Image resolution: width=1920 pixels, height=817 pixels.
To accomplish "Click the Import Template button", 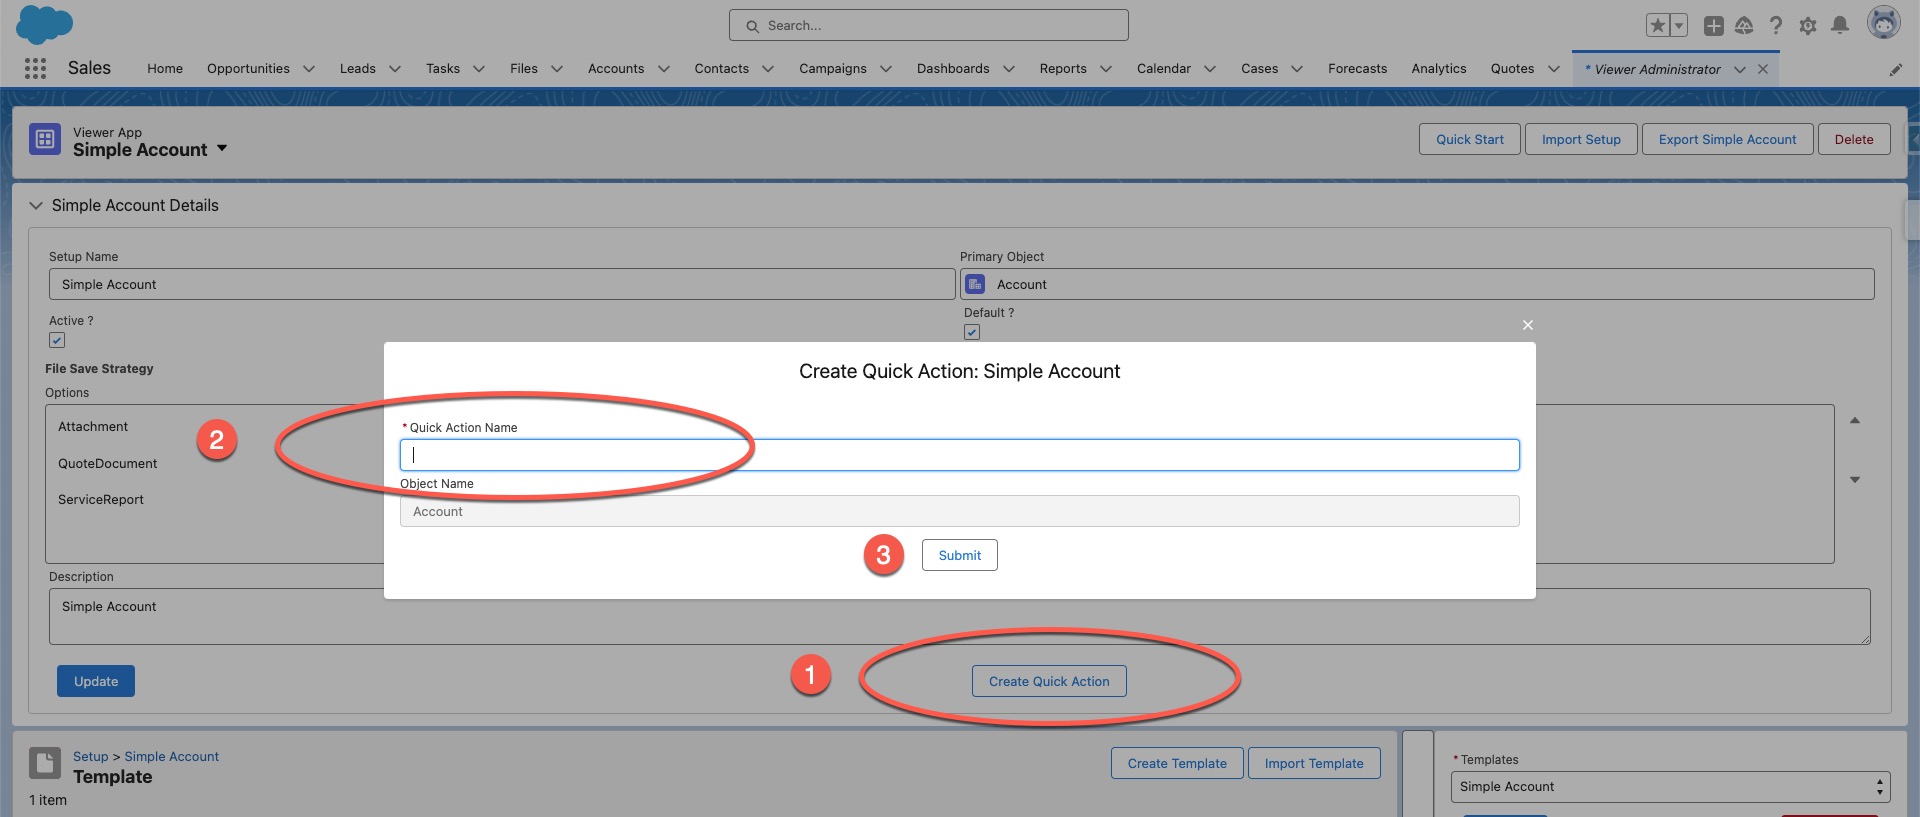I will click(1314, 764).
